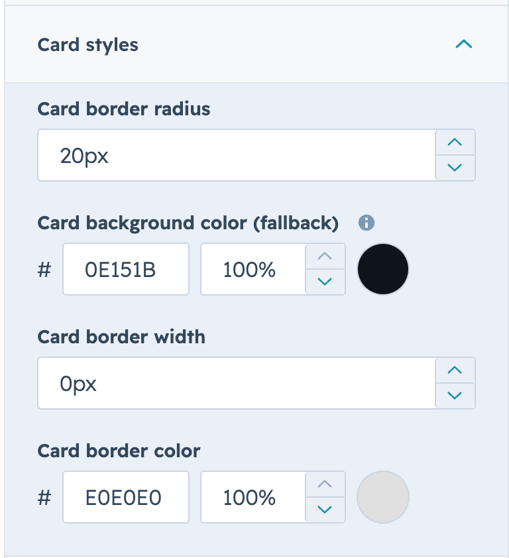
Task: Increase border color opacity with up arrow
Action: click(325, 484)
